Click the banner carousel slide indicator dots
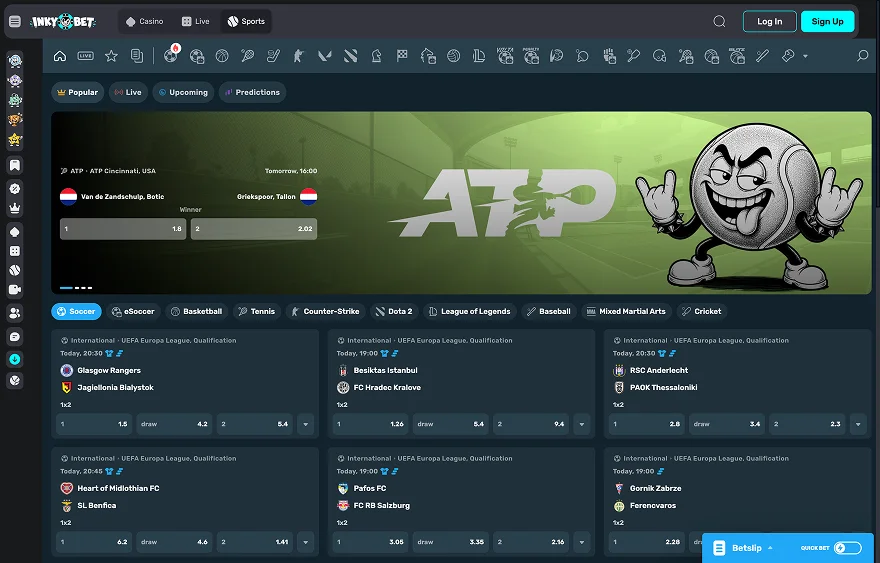880x563 pixels. [x=76, y=288]
